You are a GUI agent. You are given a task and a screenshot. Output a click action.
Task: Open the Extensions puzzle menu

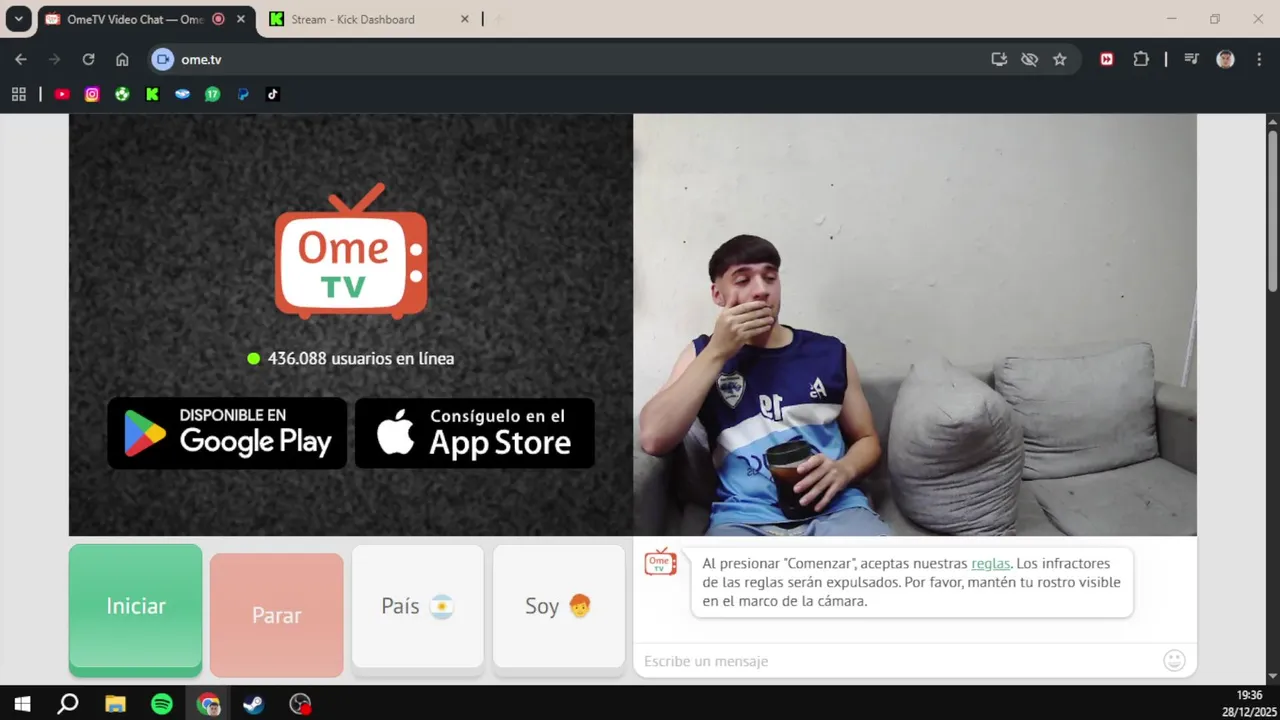click(x=1141, y=59)
